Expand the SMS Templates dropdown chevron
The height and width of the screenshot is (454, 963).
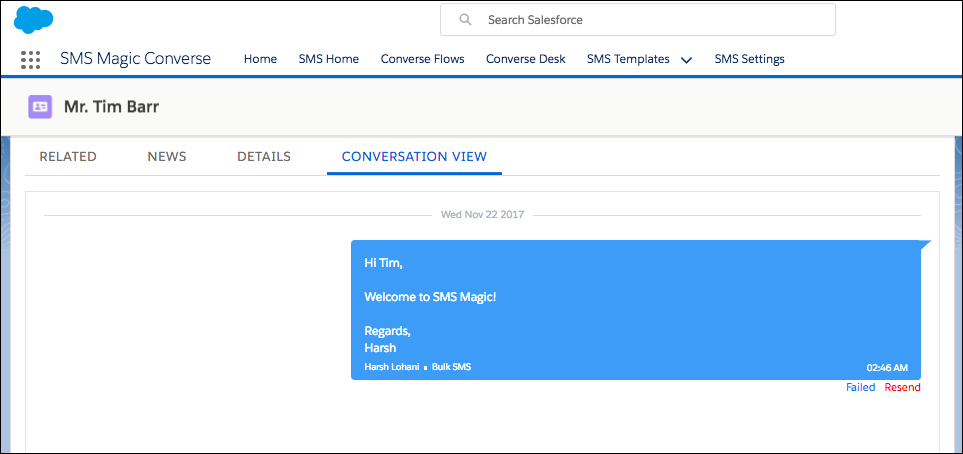point(687,60)
